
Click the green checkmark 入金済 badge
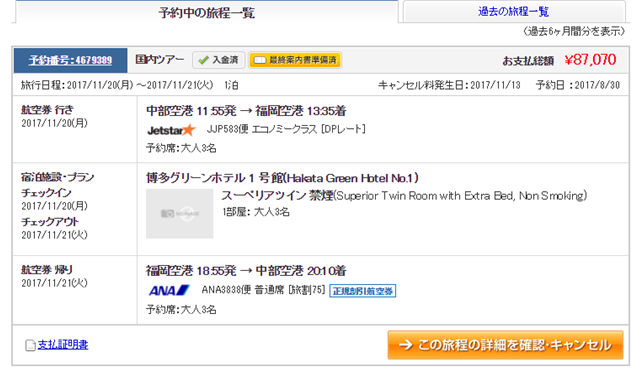[218, 60]
